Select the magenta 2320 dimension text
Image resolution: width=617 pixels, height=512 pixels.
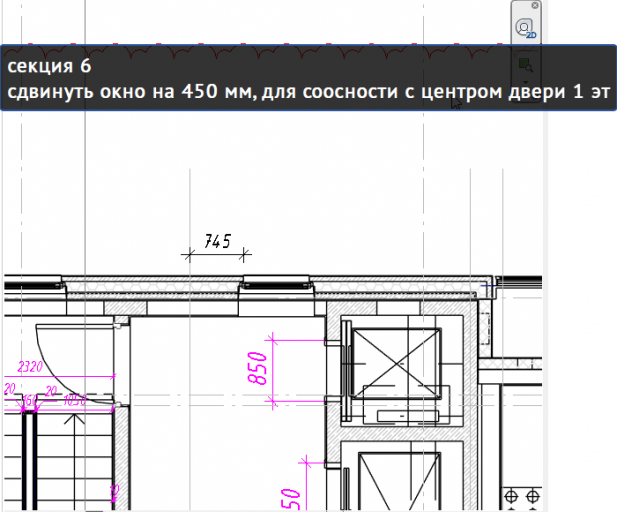[x=30, y=367]
